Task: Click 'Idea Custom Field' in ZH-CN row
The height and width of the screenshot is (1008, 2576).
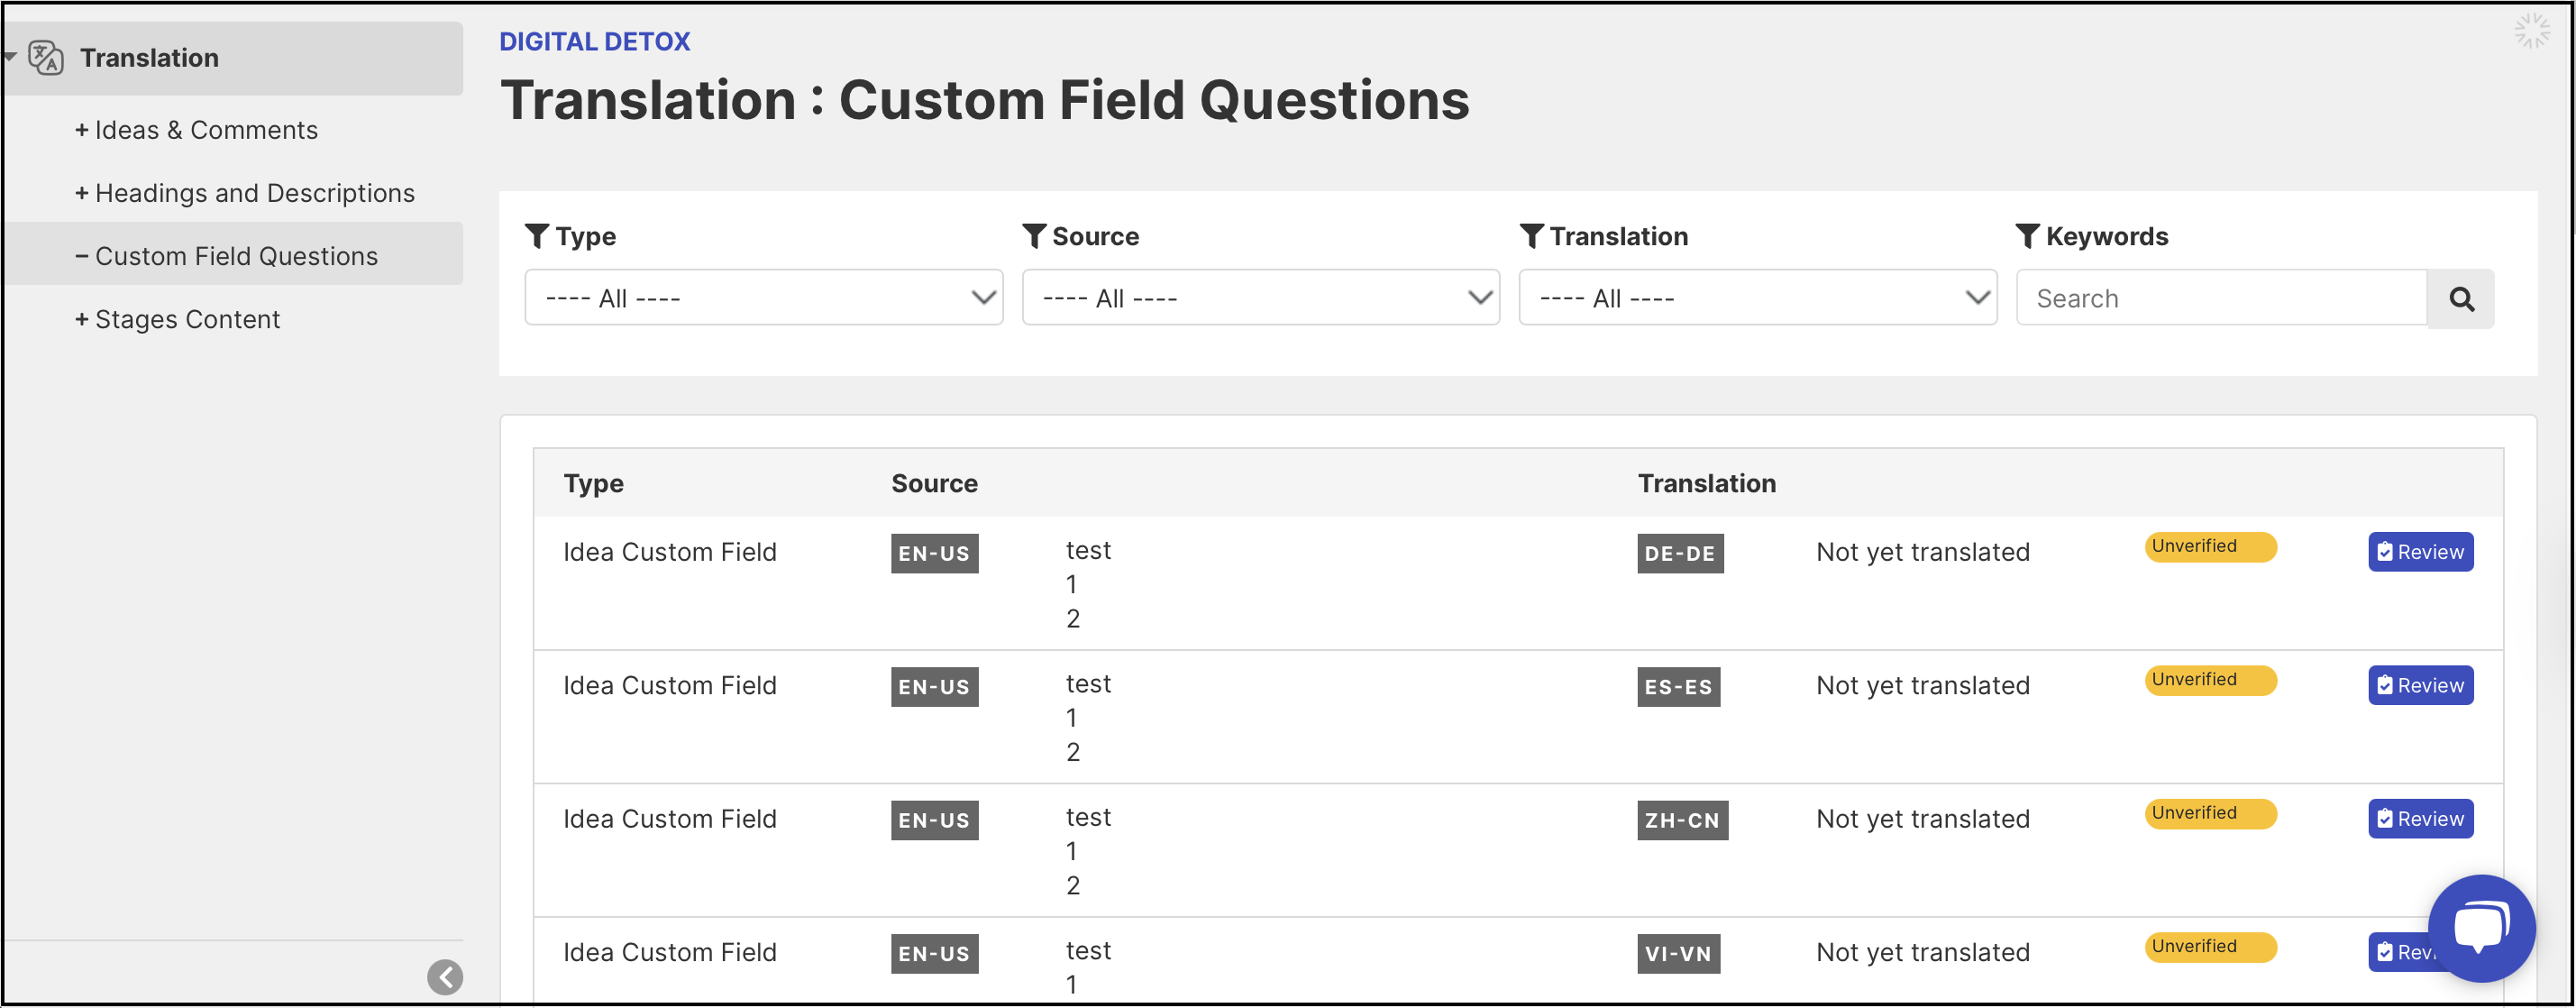Action: point(669,819)
